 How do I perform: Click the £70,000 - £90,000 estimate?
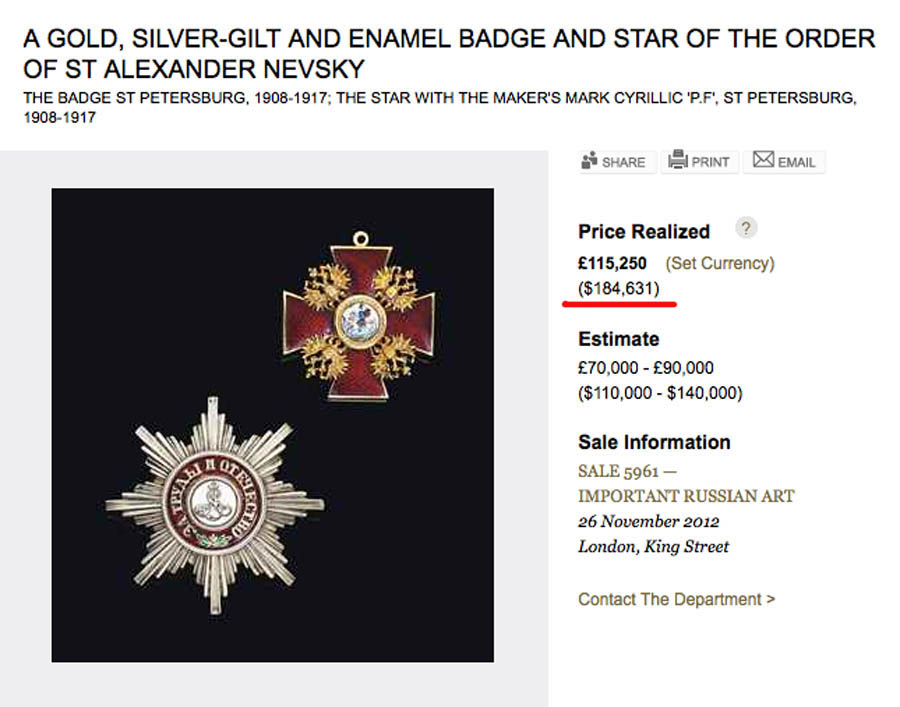646,368
